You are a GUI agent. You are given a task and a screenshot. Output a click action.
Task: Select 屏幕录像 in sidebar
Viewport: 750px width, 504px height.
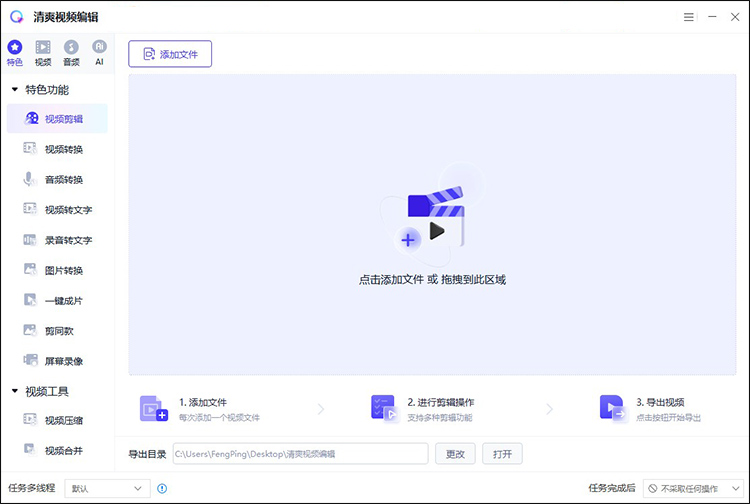tap(57, 361)
